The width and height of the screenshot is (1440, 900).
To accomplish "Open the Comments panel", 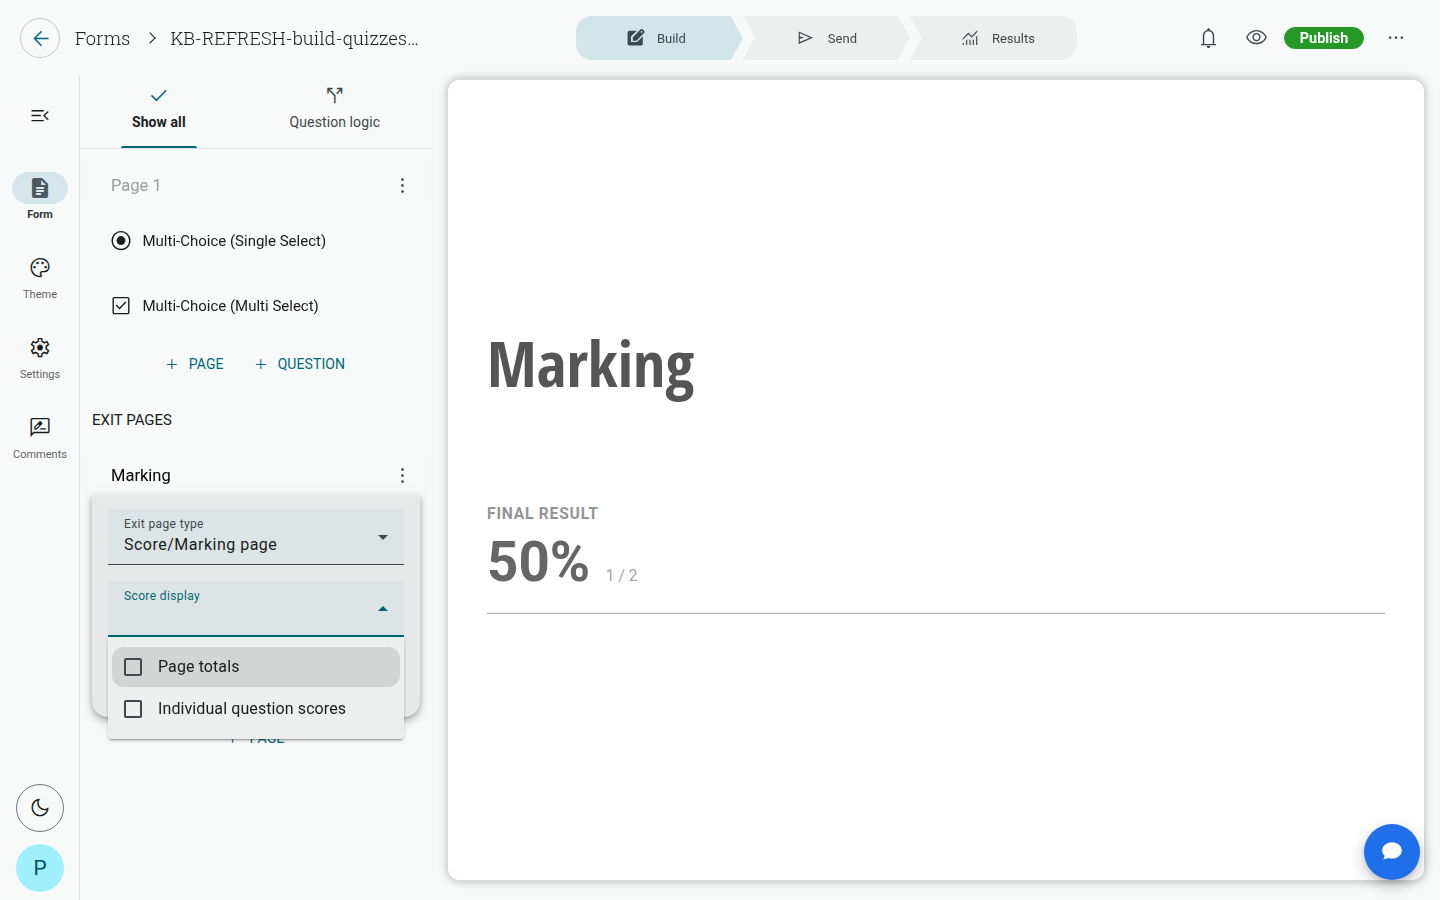I will point(40,438).
